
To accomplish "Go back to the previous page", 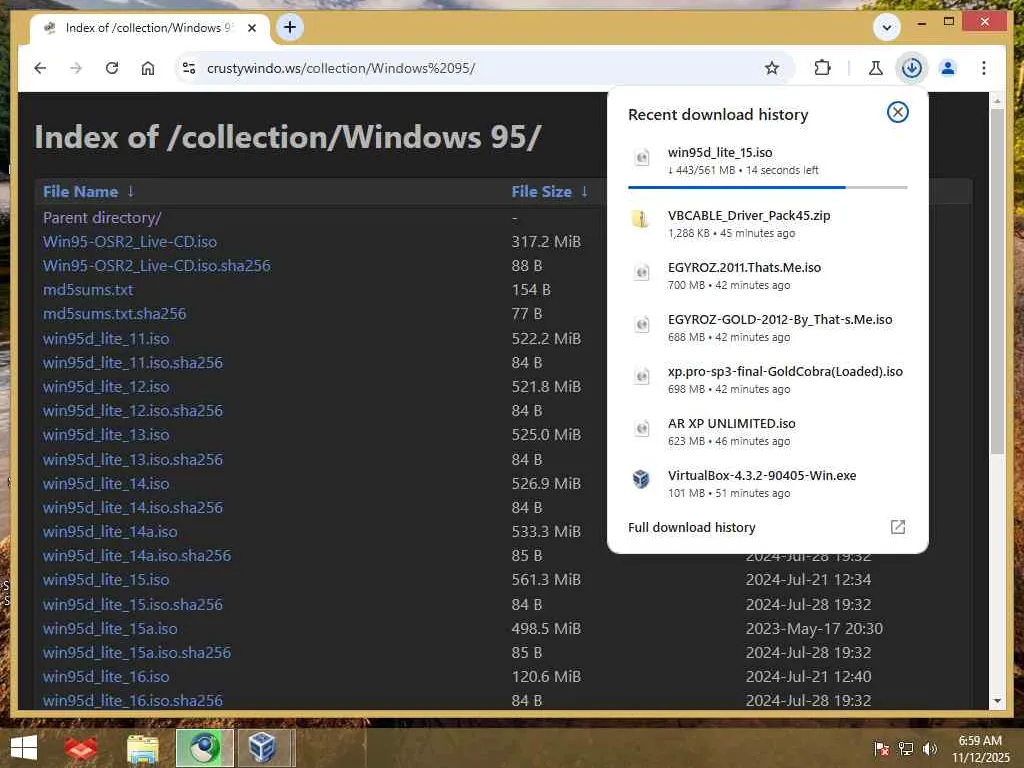I will [40, 68].
